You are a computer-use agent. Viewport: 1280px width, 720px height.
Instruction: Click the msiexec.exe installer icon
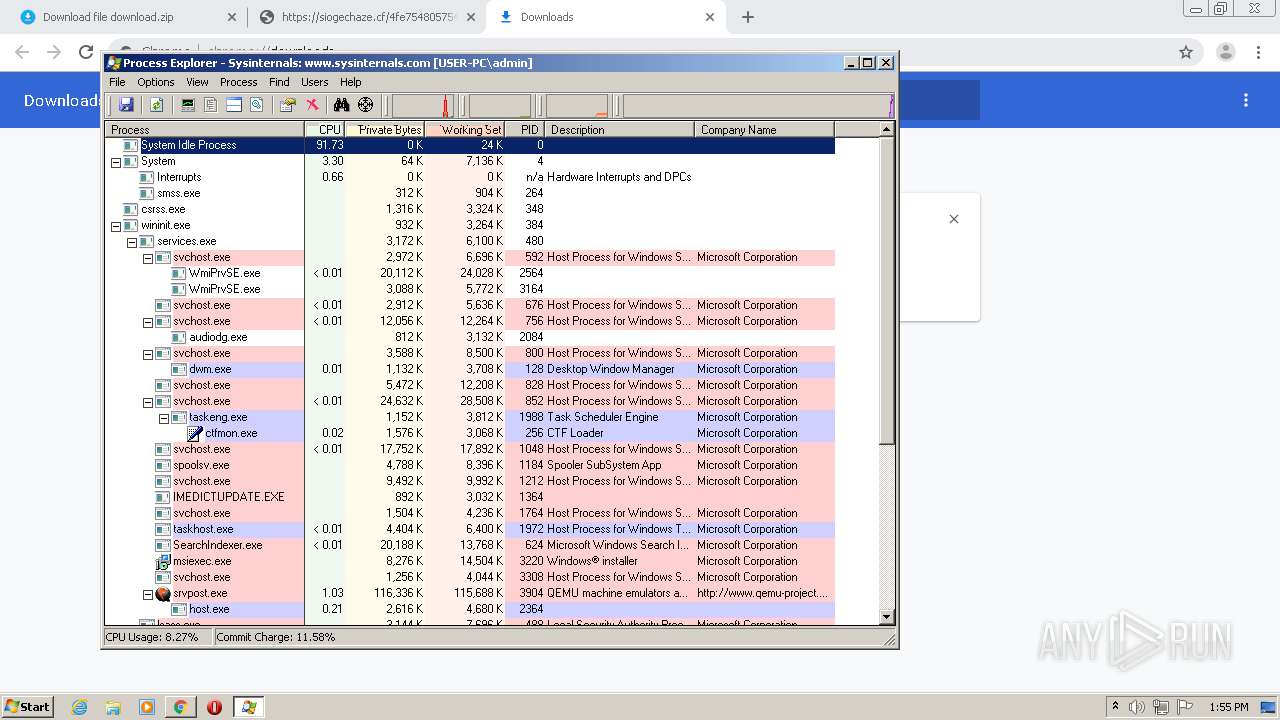tap(163, 561)
